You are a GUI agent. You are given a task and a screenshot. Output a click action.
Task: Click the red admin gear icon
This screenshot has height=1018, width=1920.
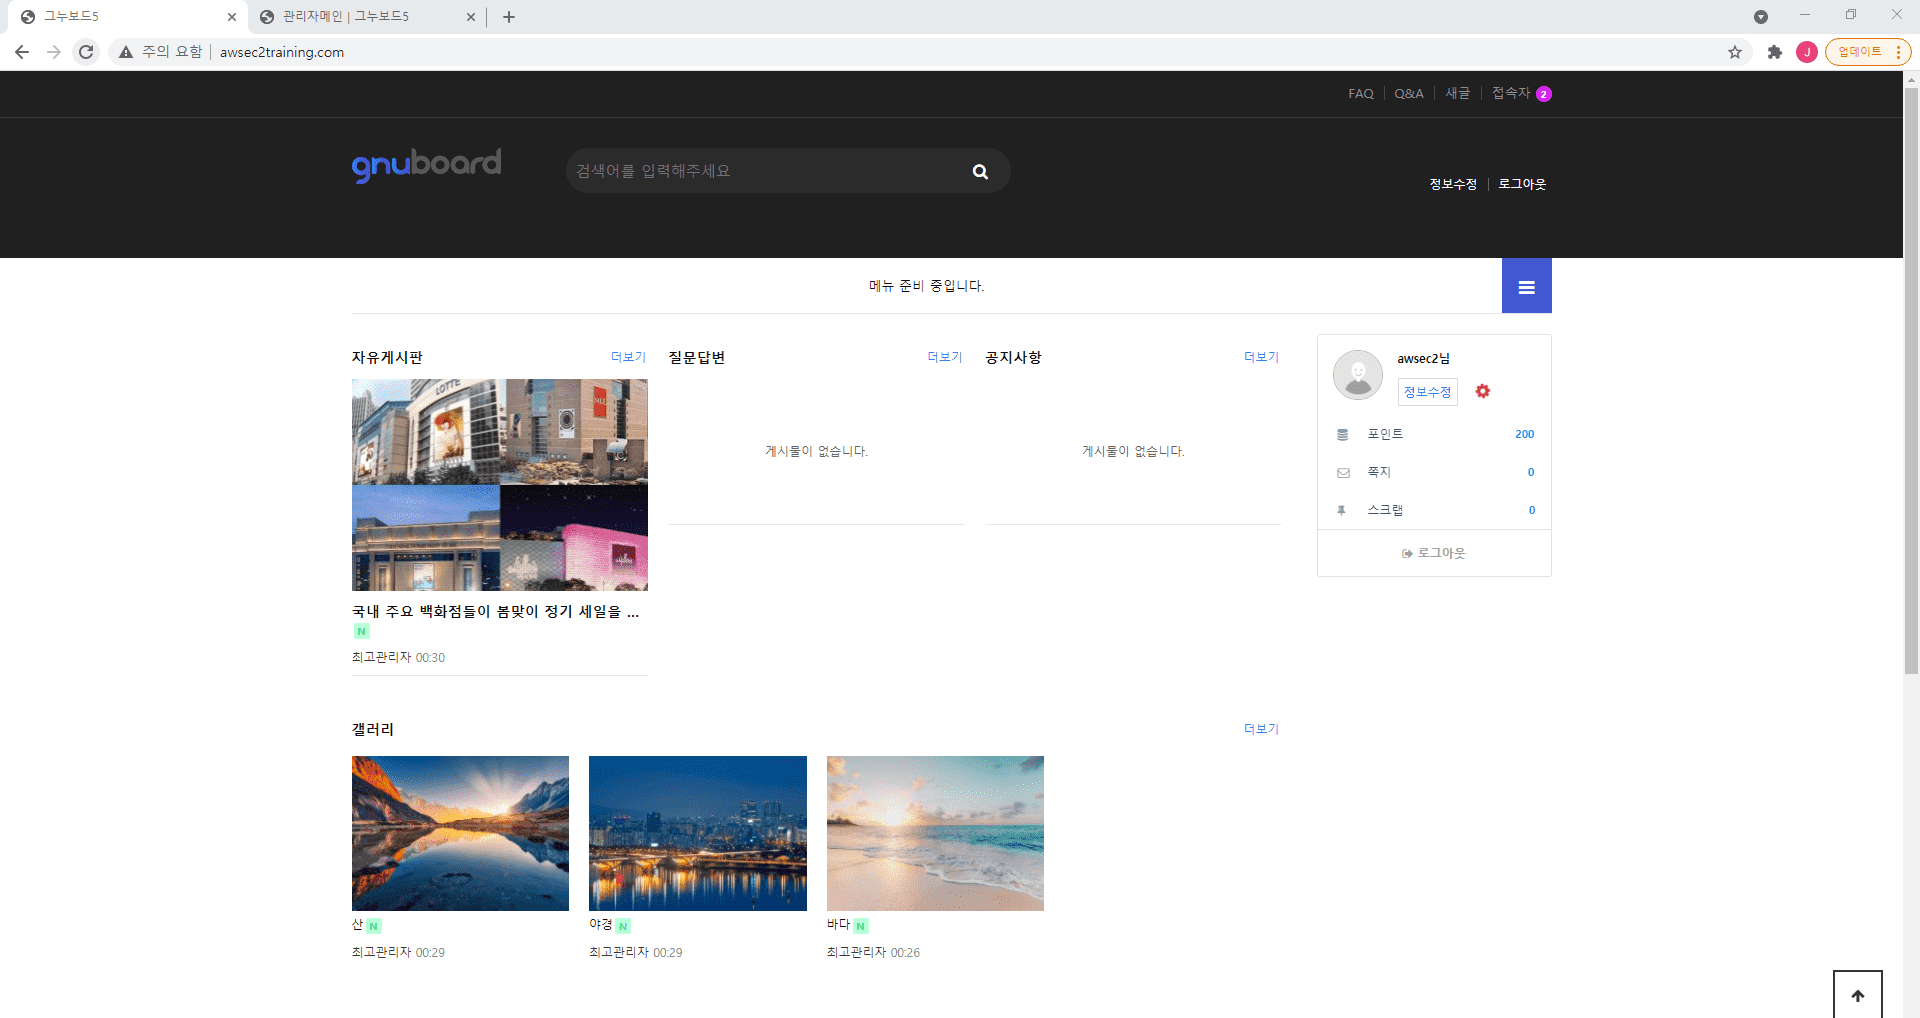[1483, 391]
